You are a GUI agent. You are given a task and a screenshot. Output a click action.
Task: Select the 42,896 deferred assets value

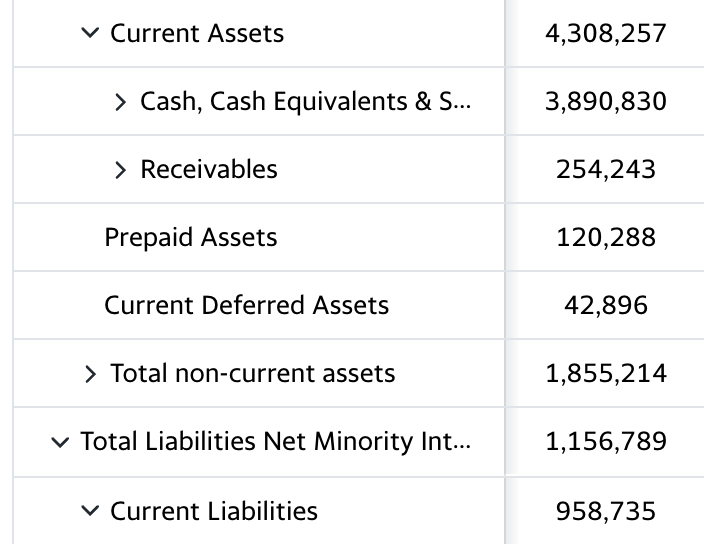point(606,305)
